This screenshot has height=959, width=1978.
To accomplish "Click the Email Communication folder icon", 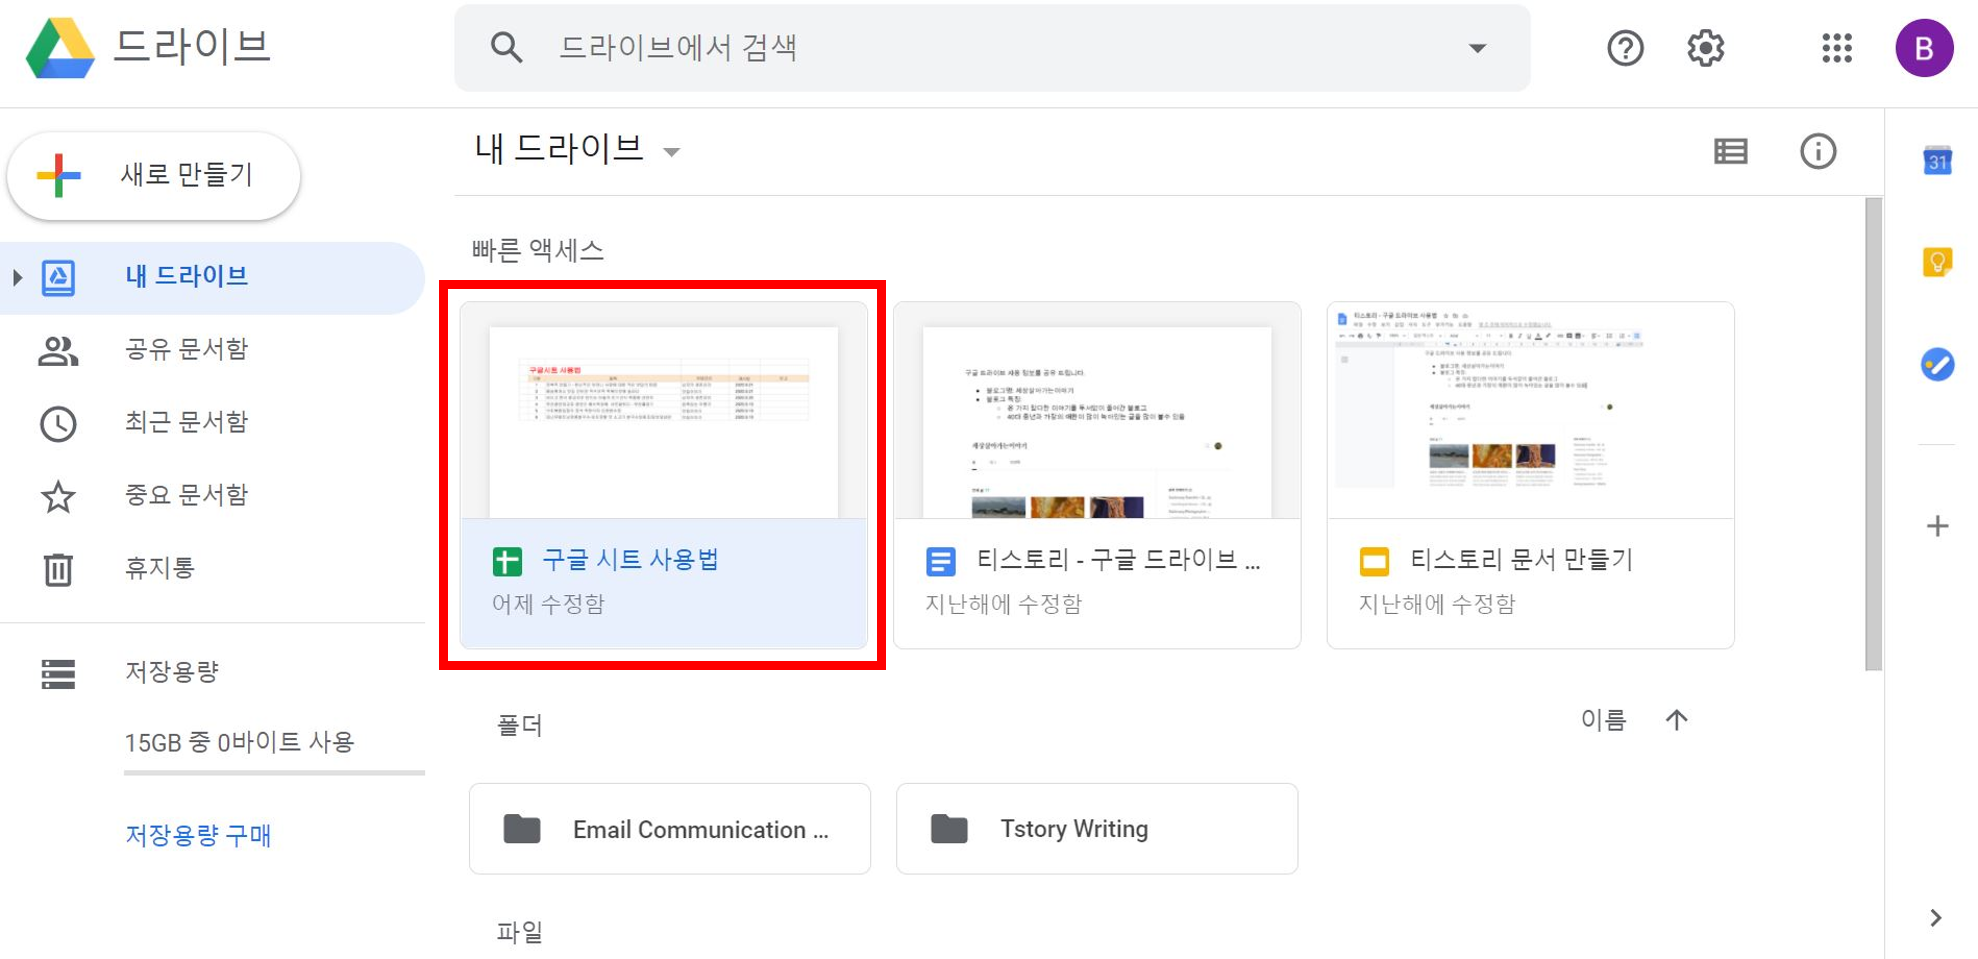I will (x=522, y=829).
